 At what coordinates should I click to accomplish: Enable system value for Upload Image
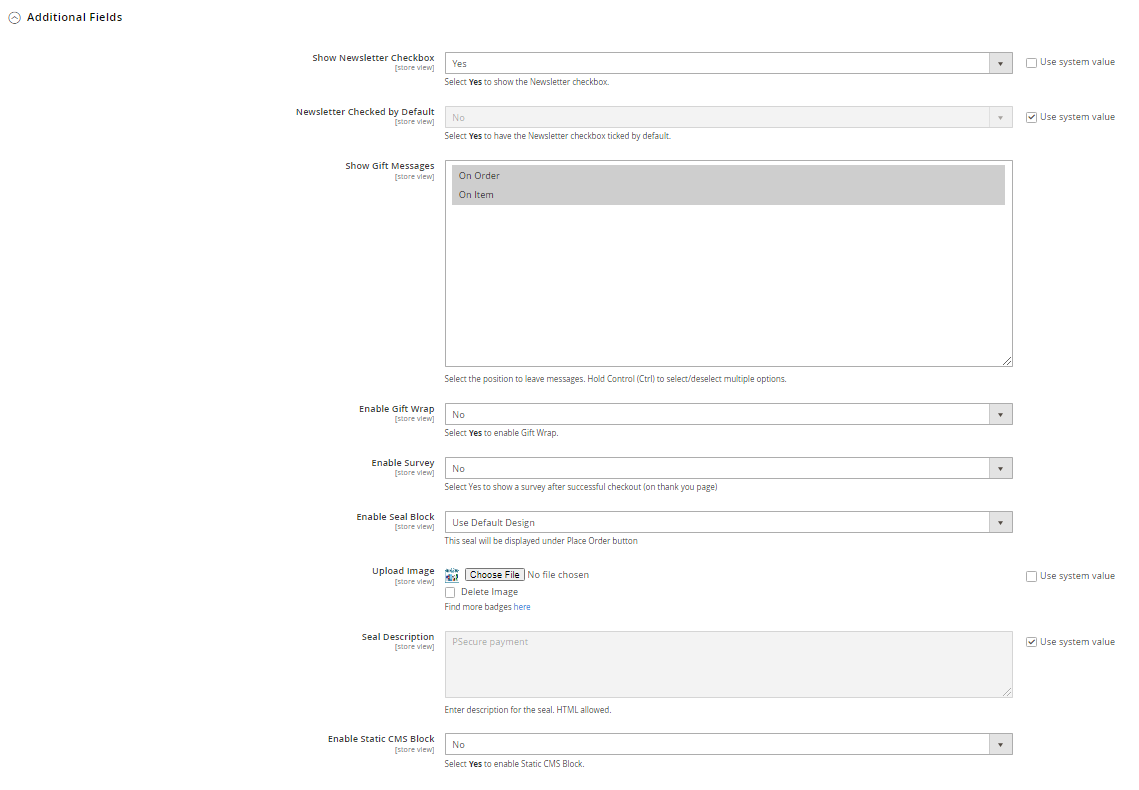pyautogui.click(x=1031, y=576)
